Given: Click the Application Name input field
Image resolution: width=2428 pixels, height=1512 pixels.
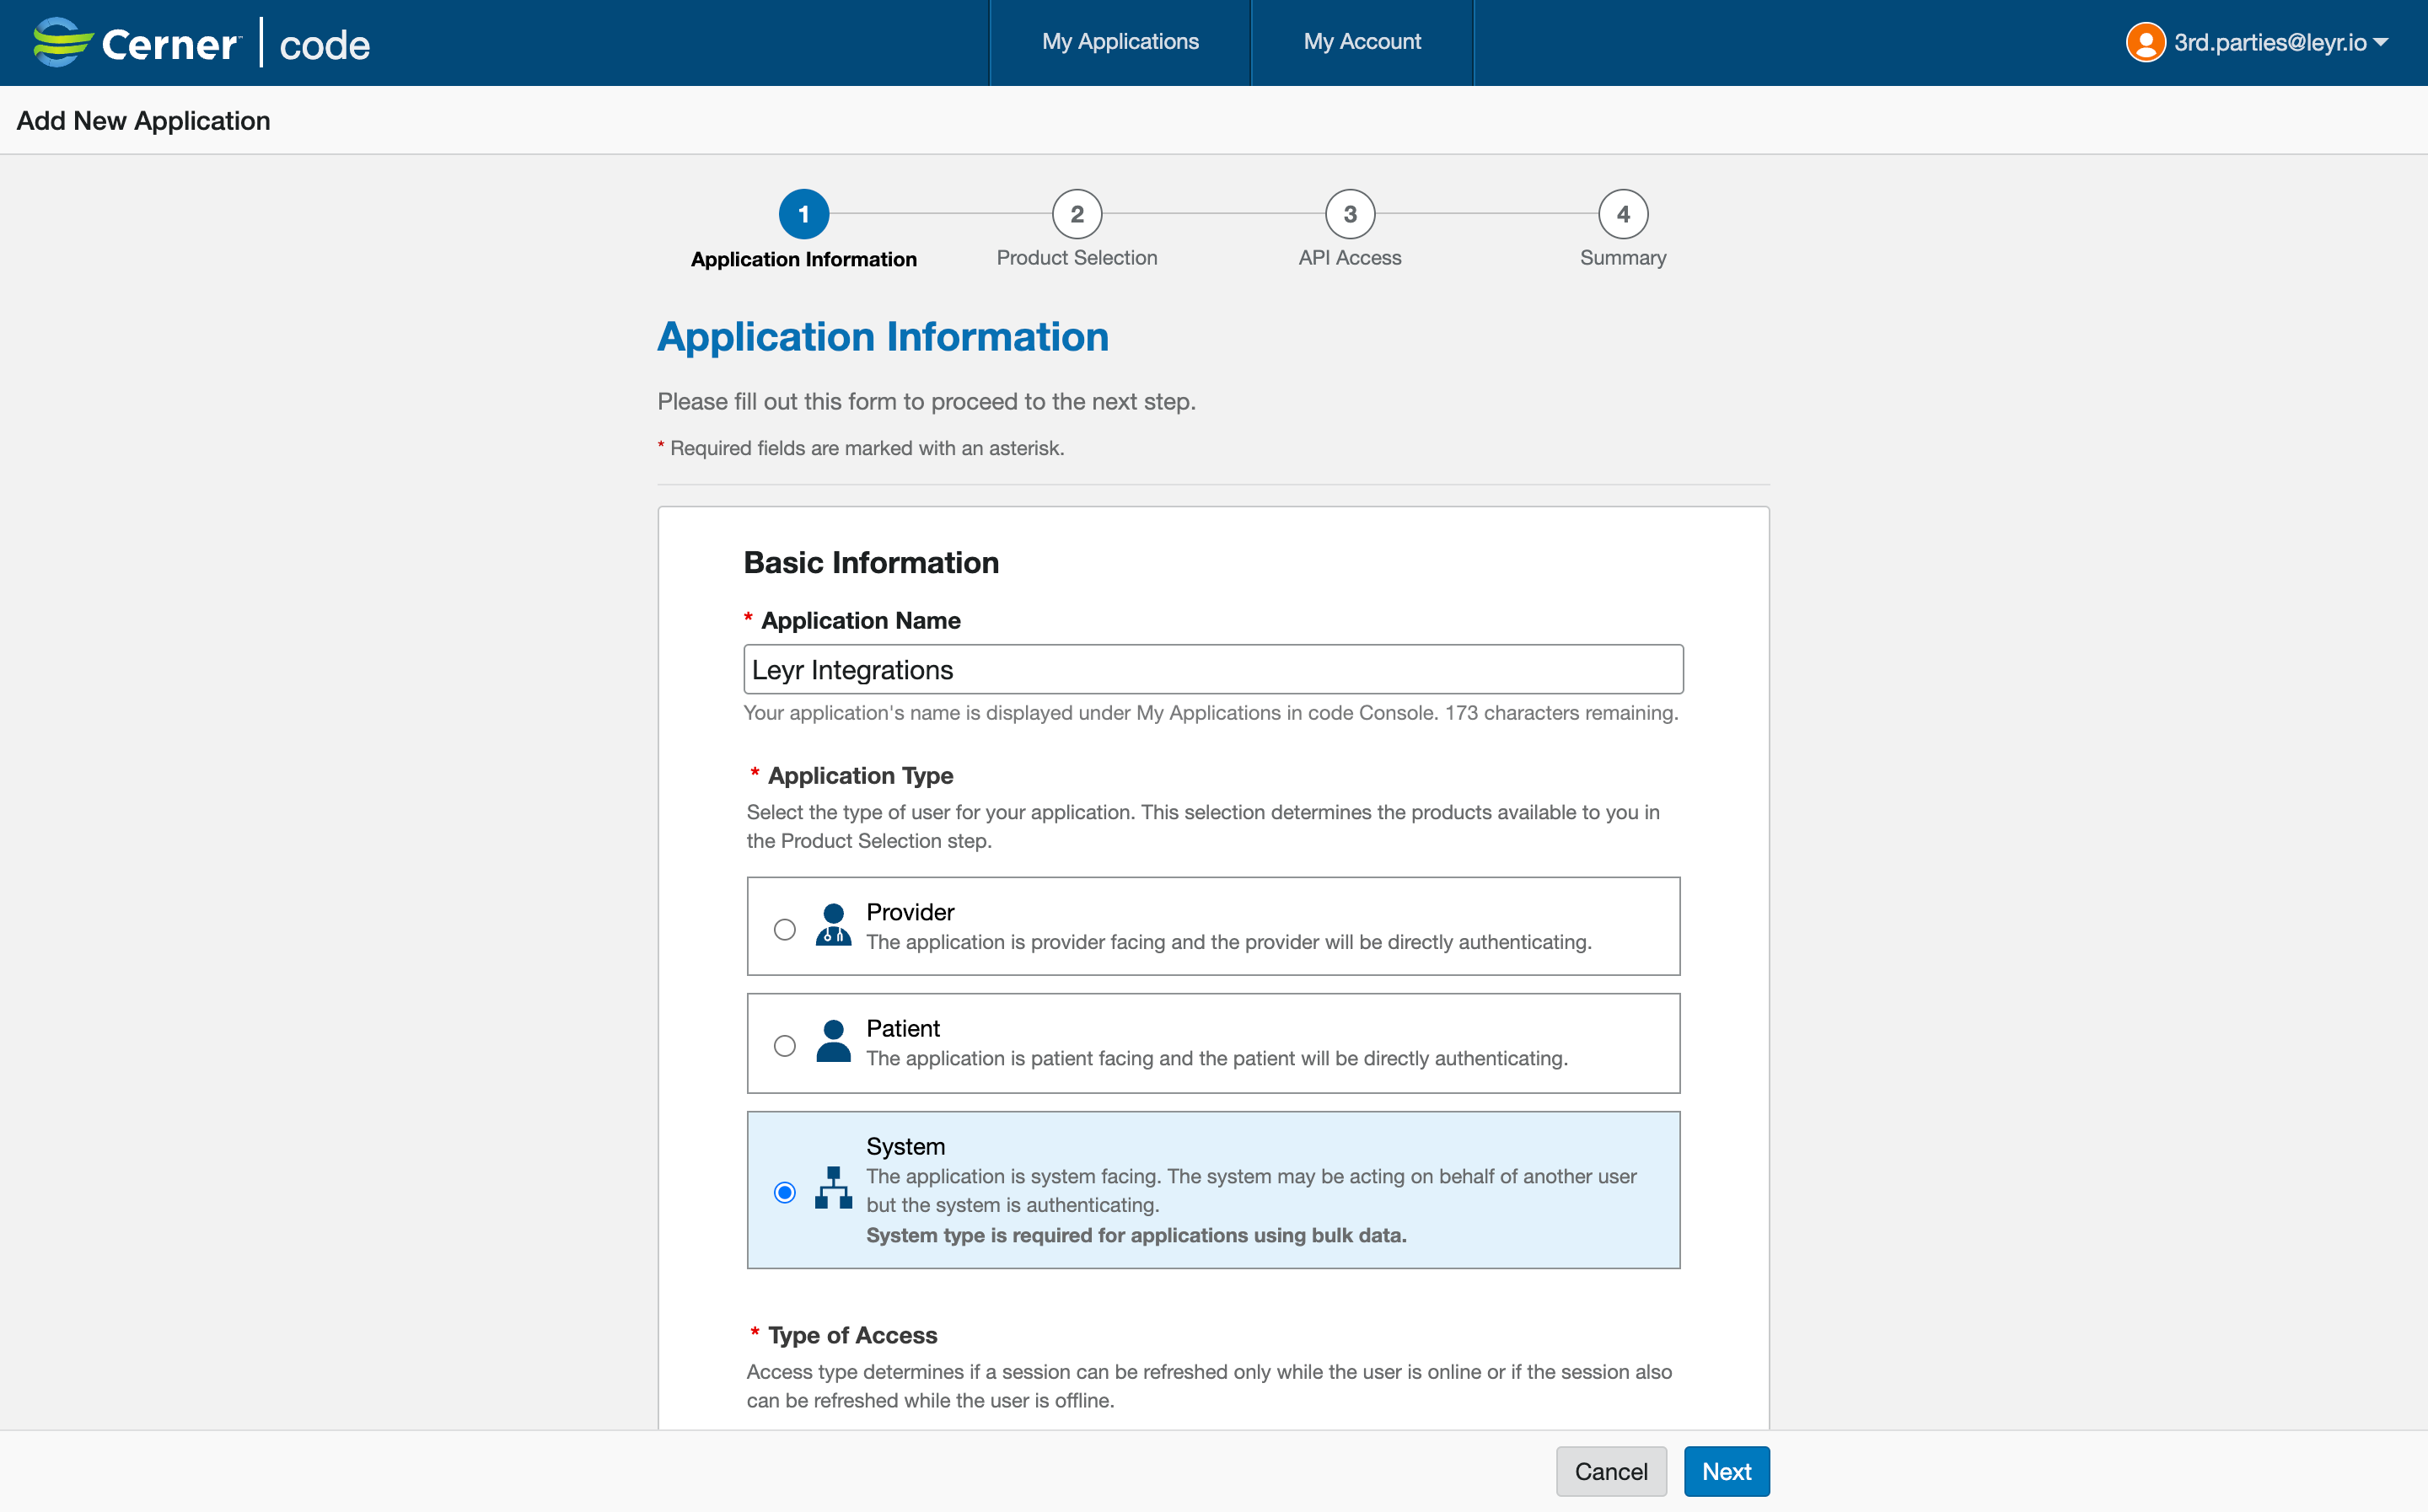Looking at the screenshot, I should click(1213, 669).
